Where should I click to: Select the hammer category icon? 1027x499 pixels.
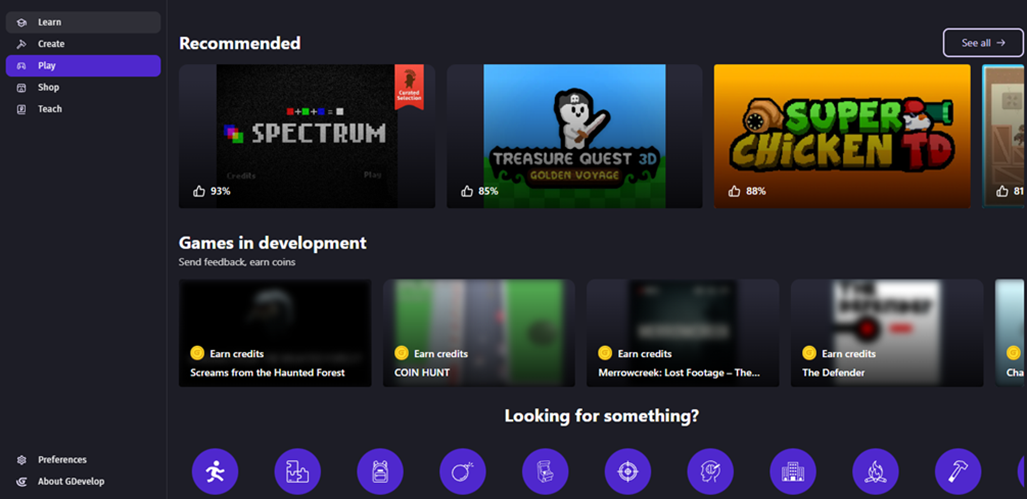958,471
